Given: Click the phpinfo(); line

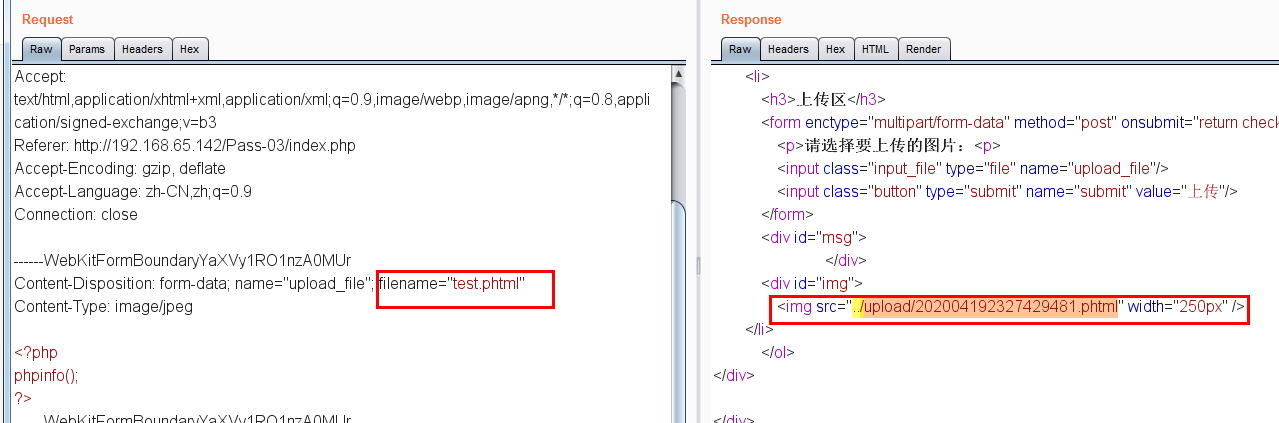Looking at the screenshot, I should (46, 376).
